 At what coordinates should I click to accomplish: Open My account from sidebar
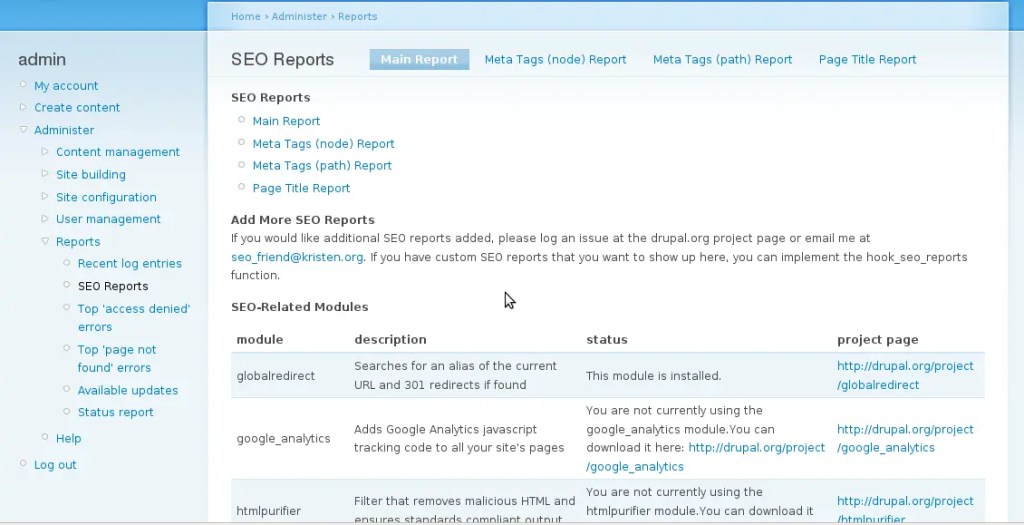66,86
